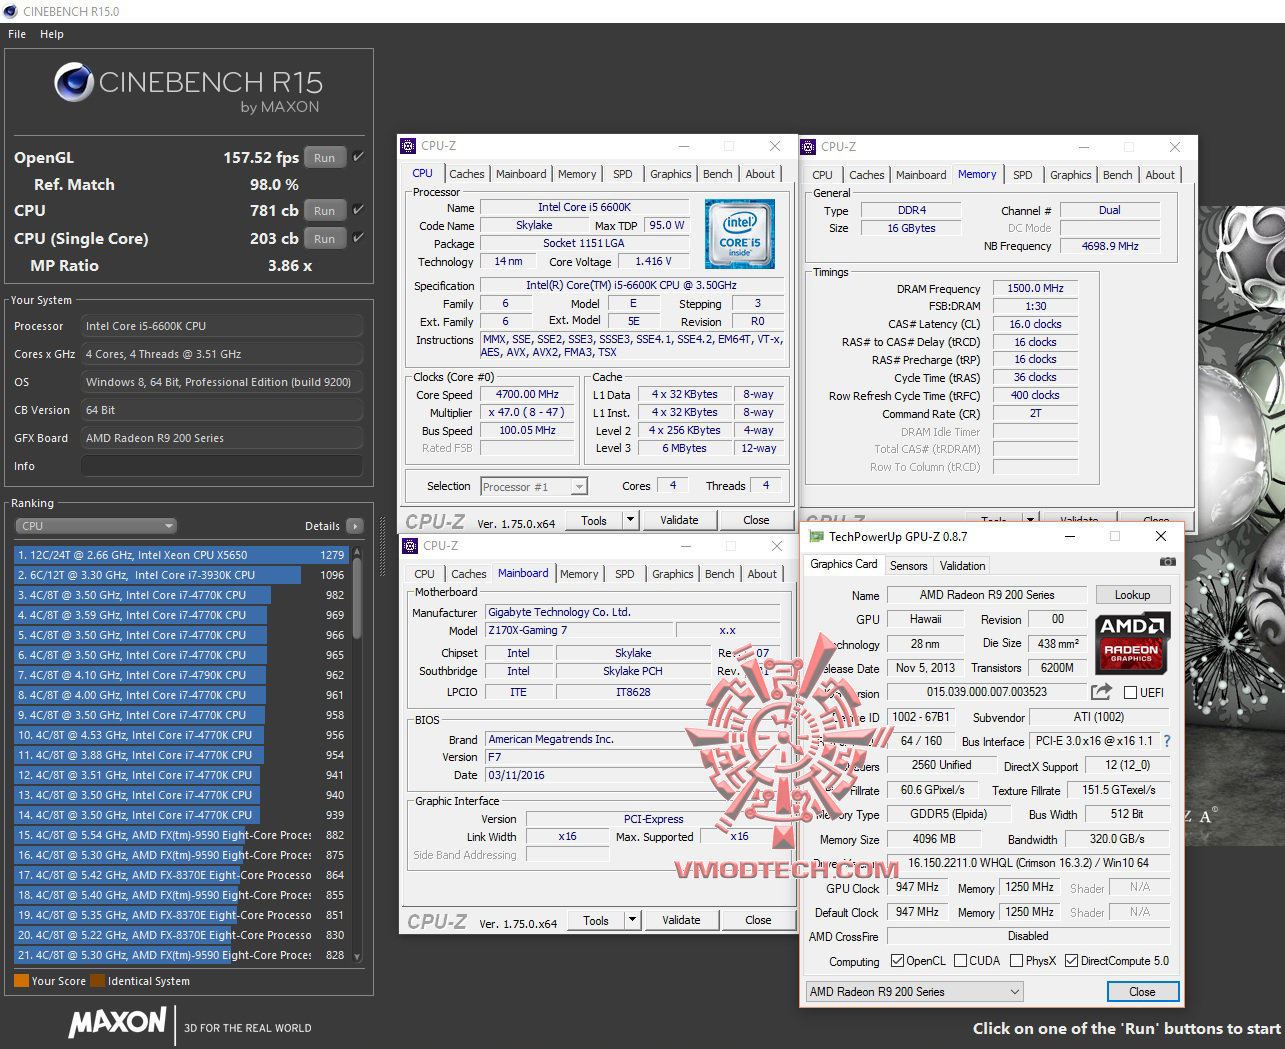
Task: Run the CPU (Single Core) benchmark
Action: click(x=325, y=238)
